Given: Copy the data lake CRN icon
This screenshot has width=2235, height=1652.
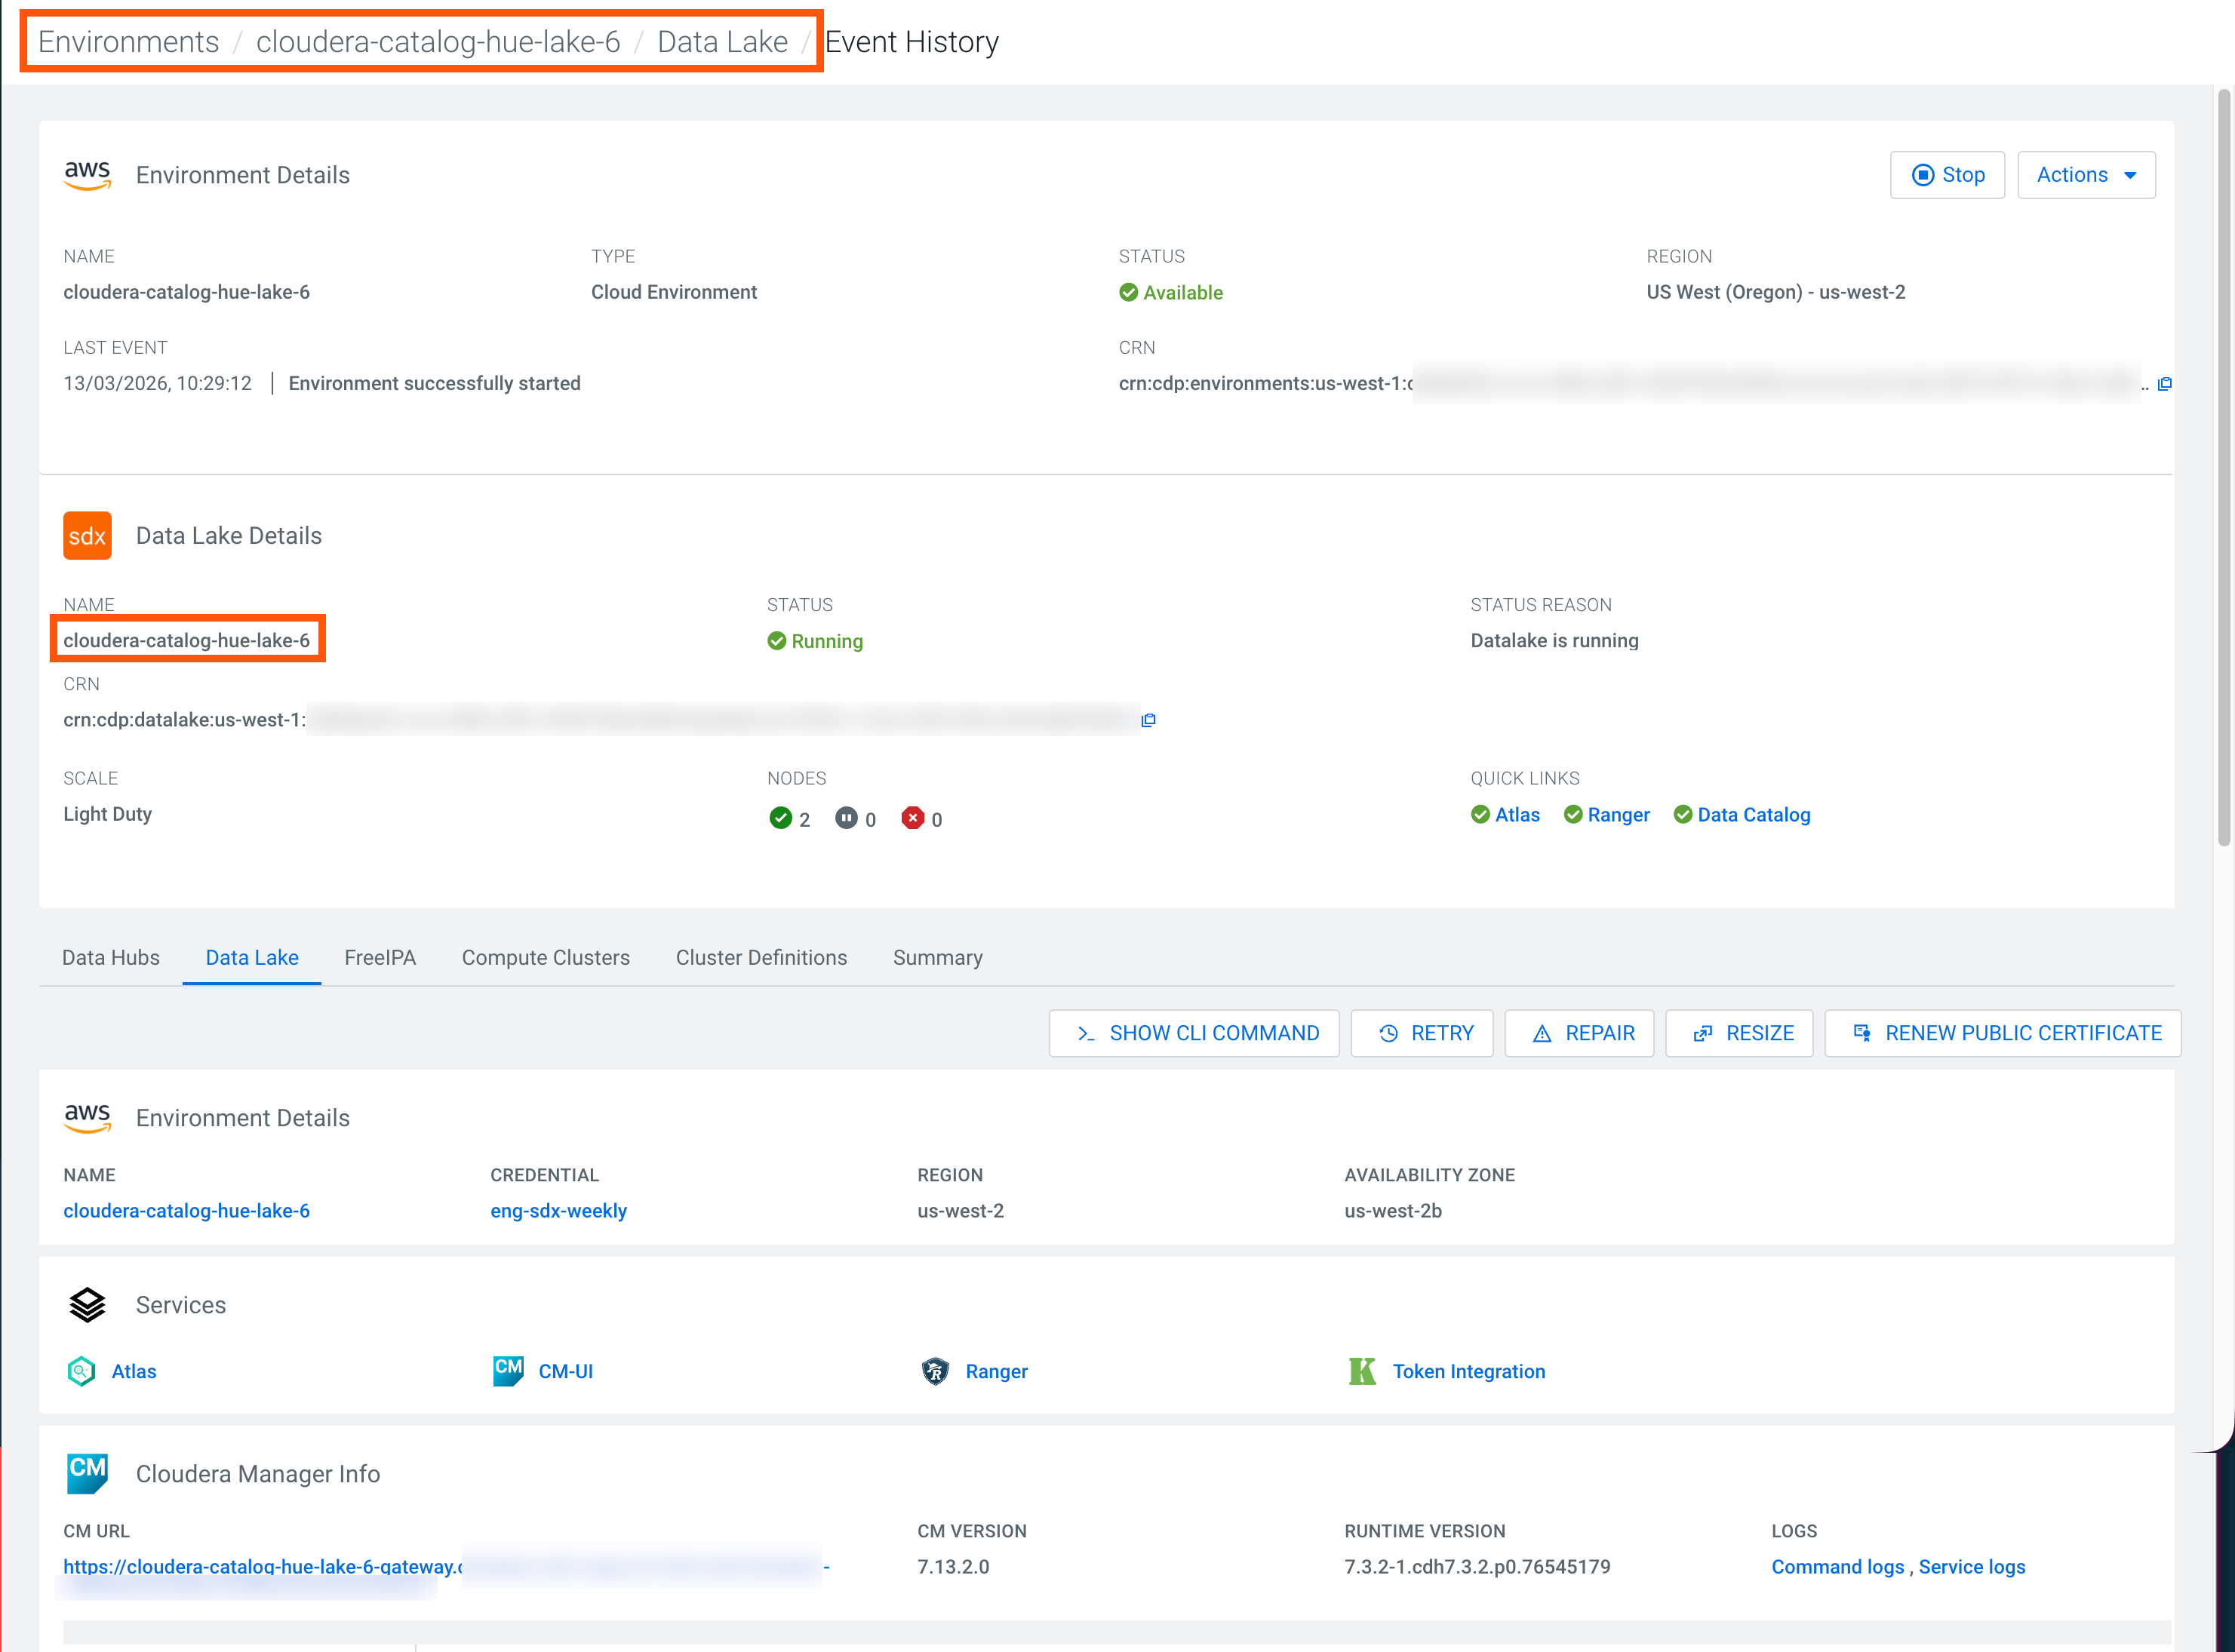Looking at the screenshot, I should tap(1148, 720).
